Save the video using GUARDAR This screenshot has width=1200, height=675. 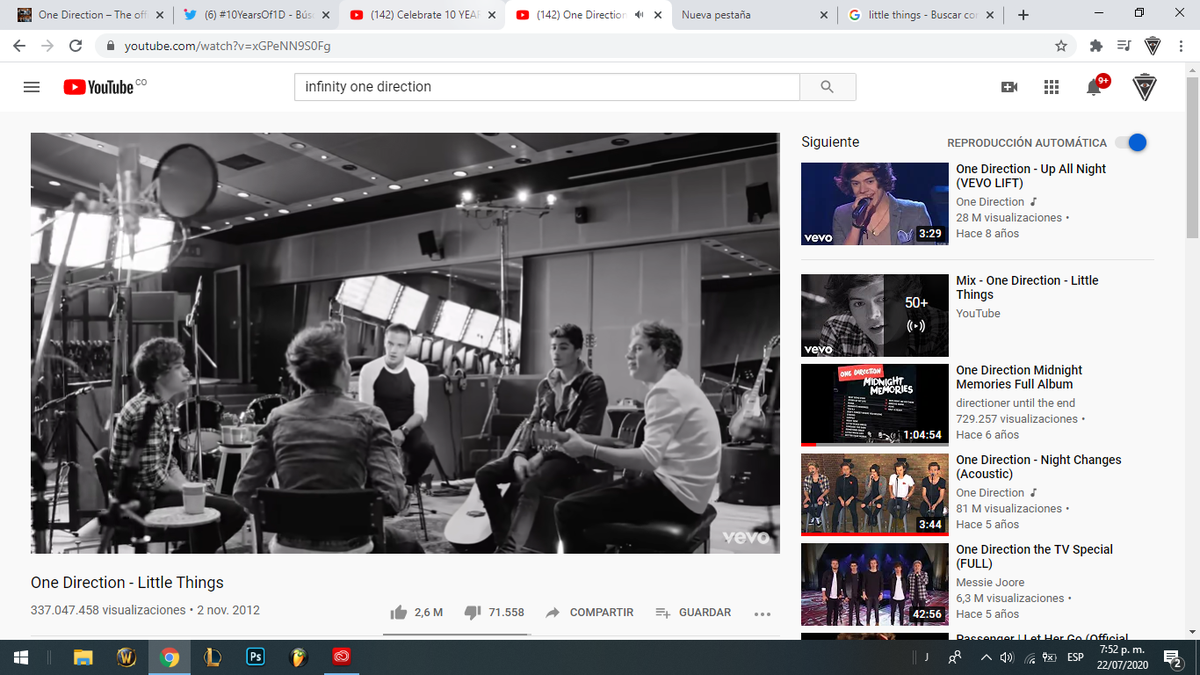click(x=693, y=612)
